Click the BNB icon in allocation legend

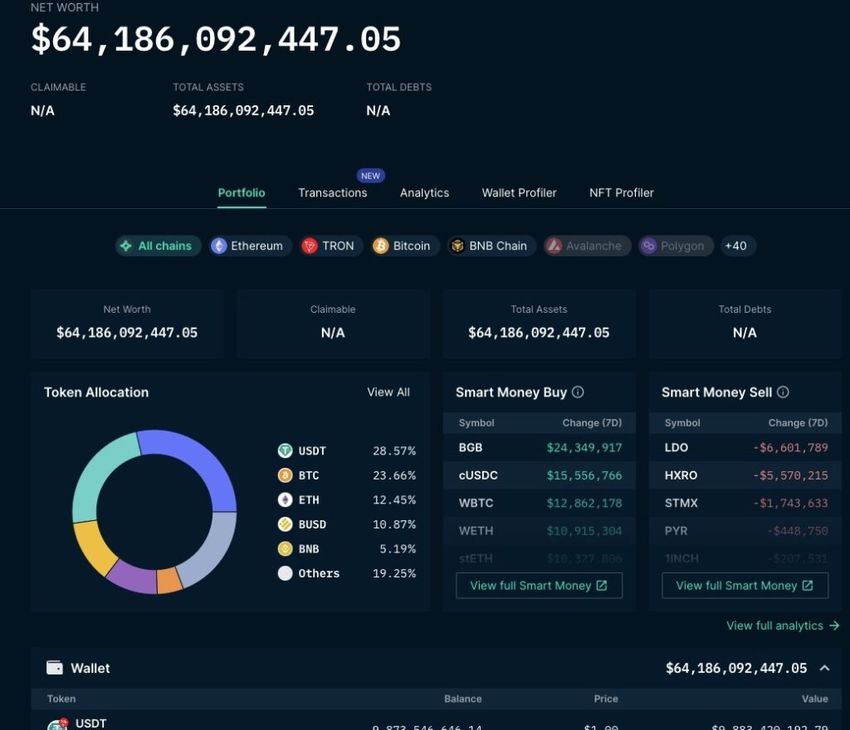pyautogui.click(x=285, y=549)
